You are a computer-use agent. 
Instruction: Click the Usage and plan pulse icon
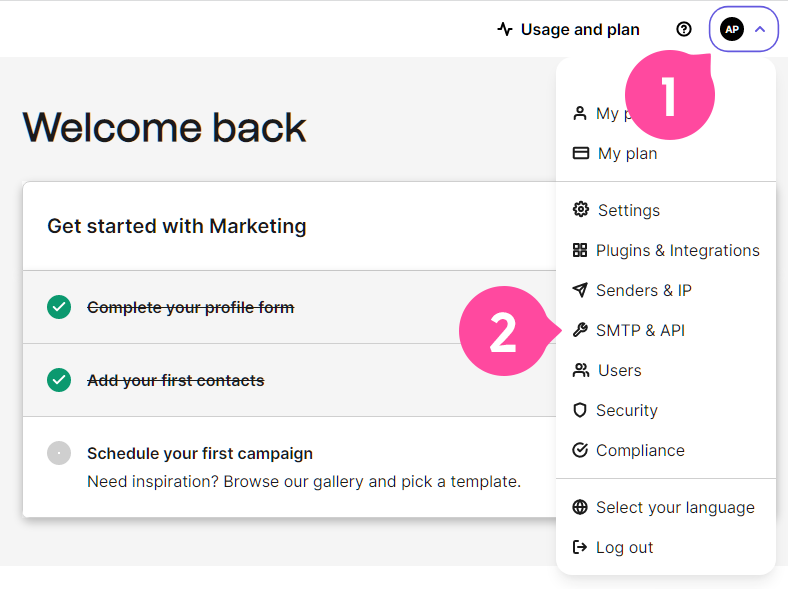point(505,30)
